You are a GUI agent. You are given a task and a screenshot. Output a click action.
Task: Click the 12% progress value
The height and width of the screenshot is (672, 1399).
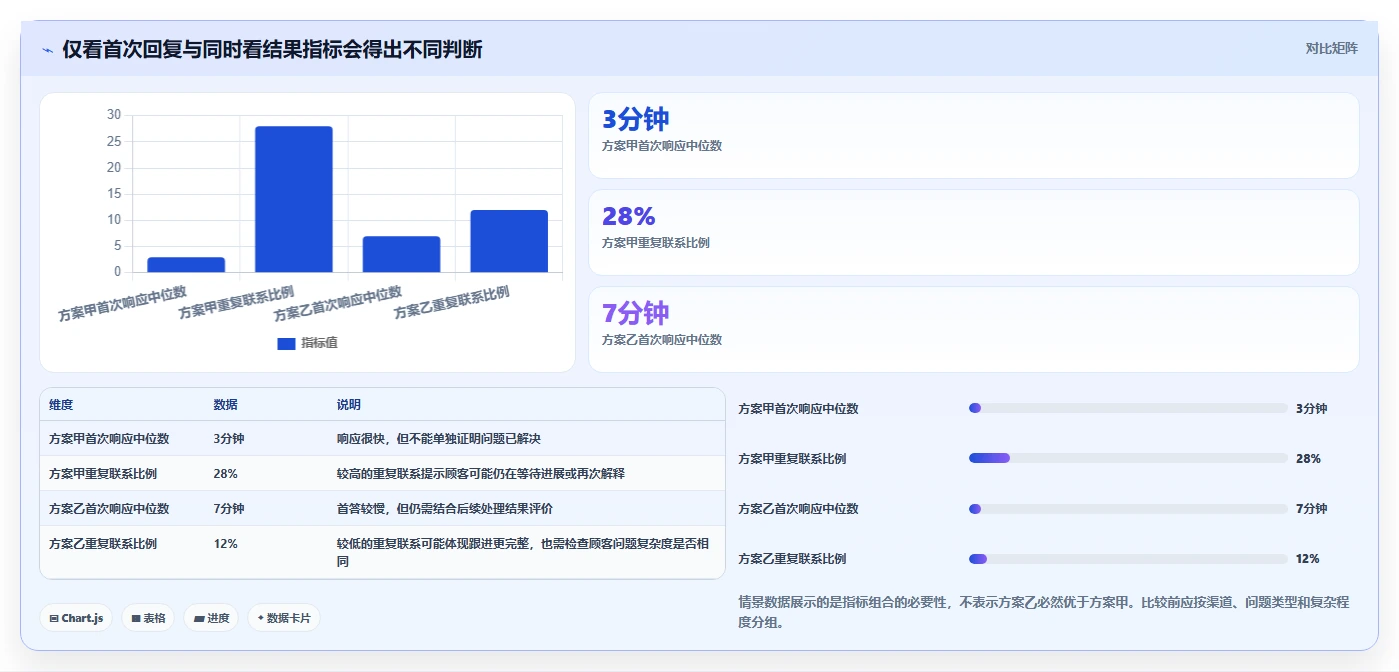click(x=1308, y=558)
